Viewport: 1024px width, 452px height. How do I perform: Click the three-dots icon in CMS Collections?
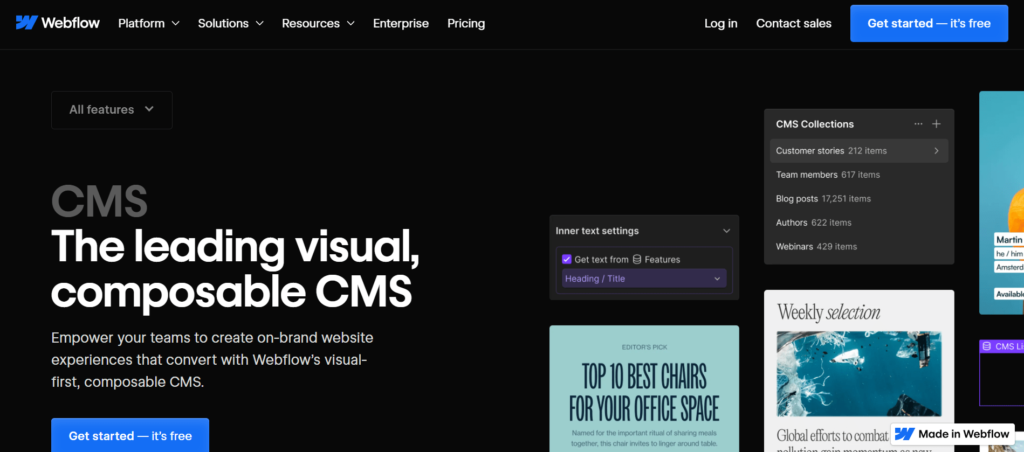coord(918,124)
